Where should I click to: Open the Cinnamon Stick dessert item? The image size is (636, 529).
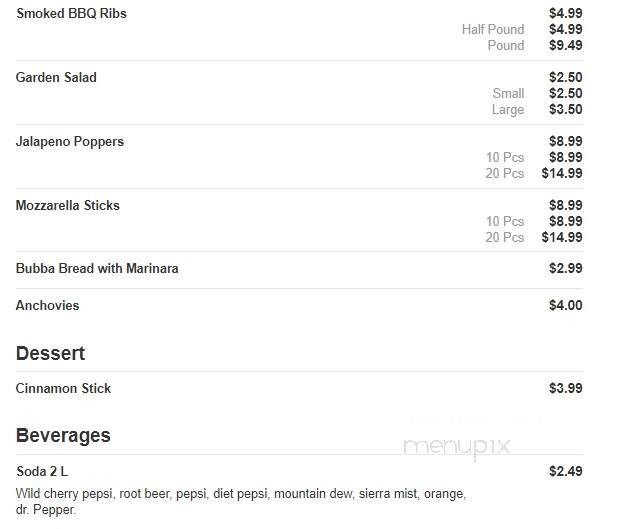click(x=63, y=388)
